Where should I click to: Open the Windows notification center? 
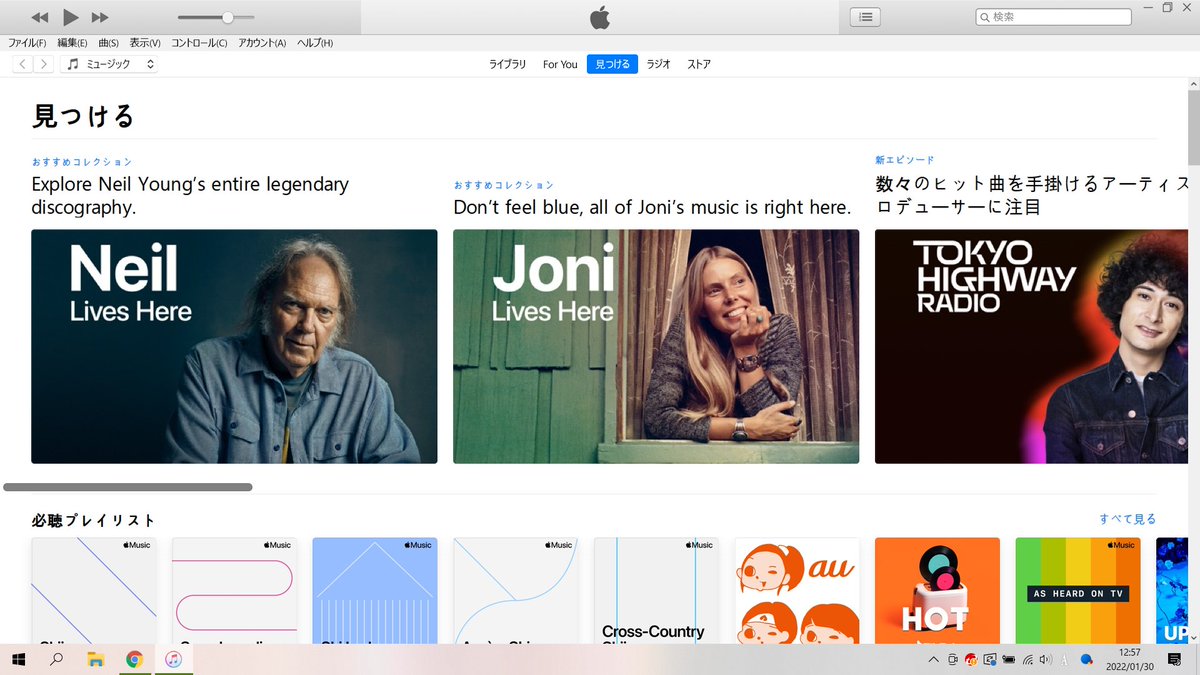click(1175, 660)
